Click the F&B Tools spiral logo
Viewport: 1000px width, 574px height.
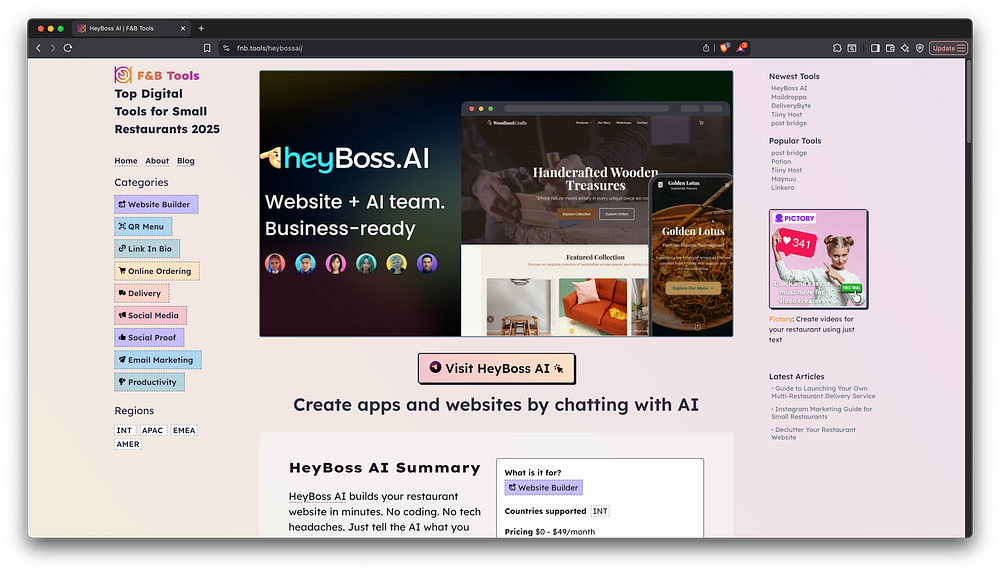pos(123,75)
